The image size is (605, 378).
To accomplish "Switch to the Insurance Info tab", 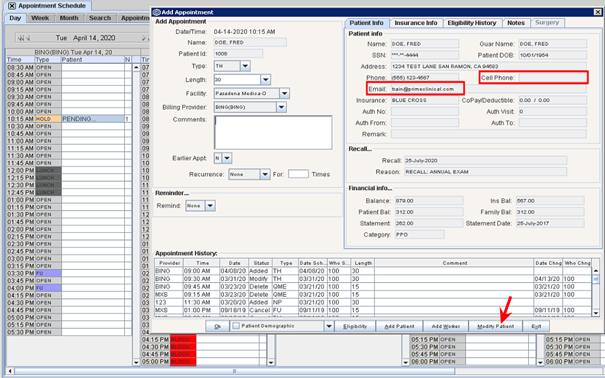I will pos(416,23).
